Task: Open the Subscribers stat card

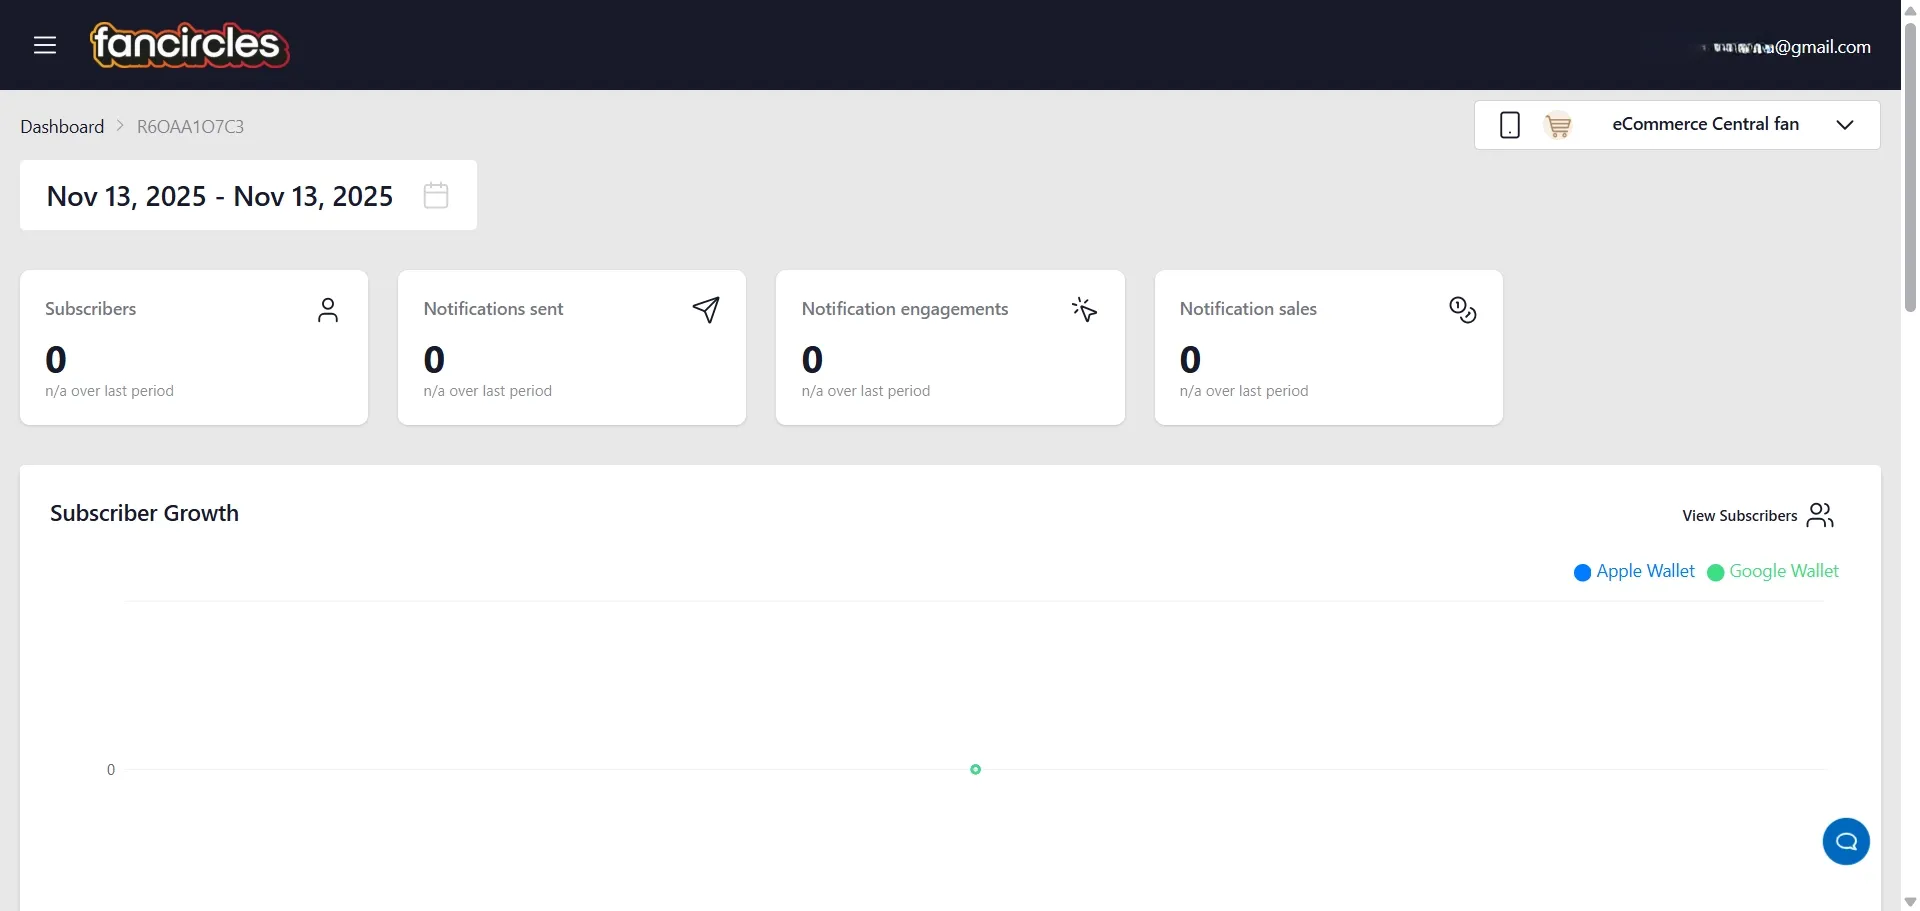Action: [194, 347]
